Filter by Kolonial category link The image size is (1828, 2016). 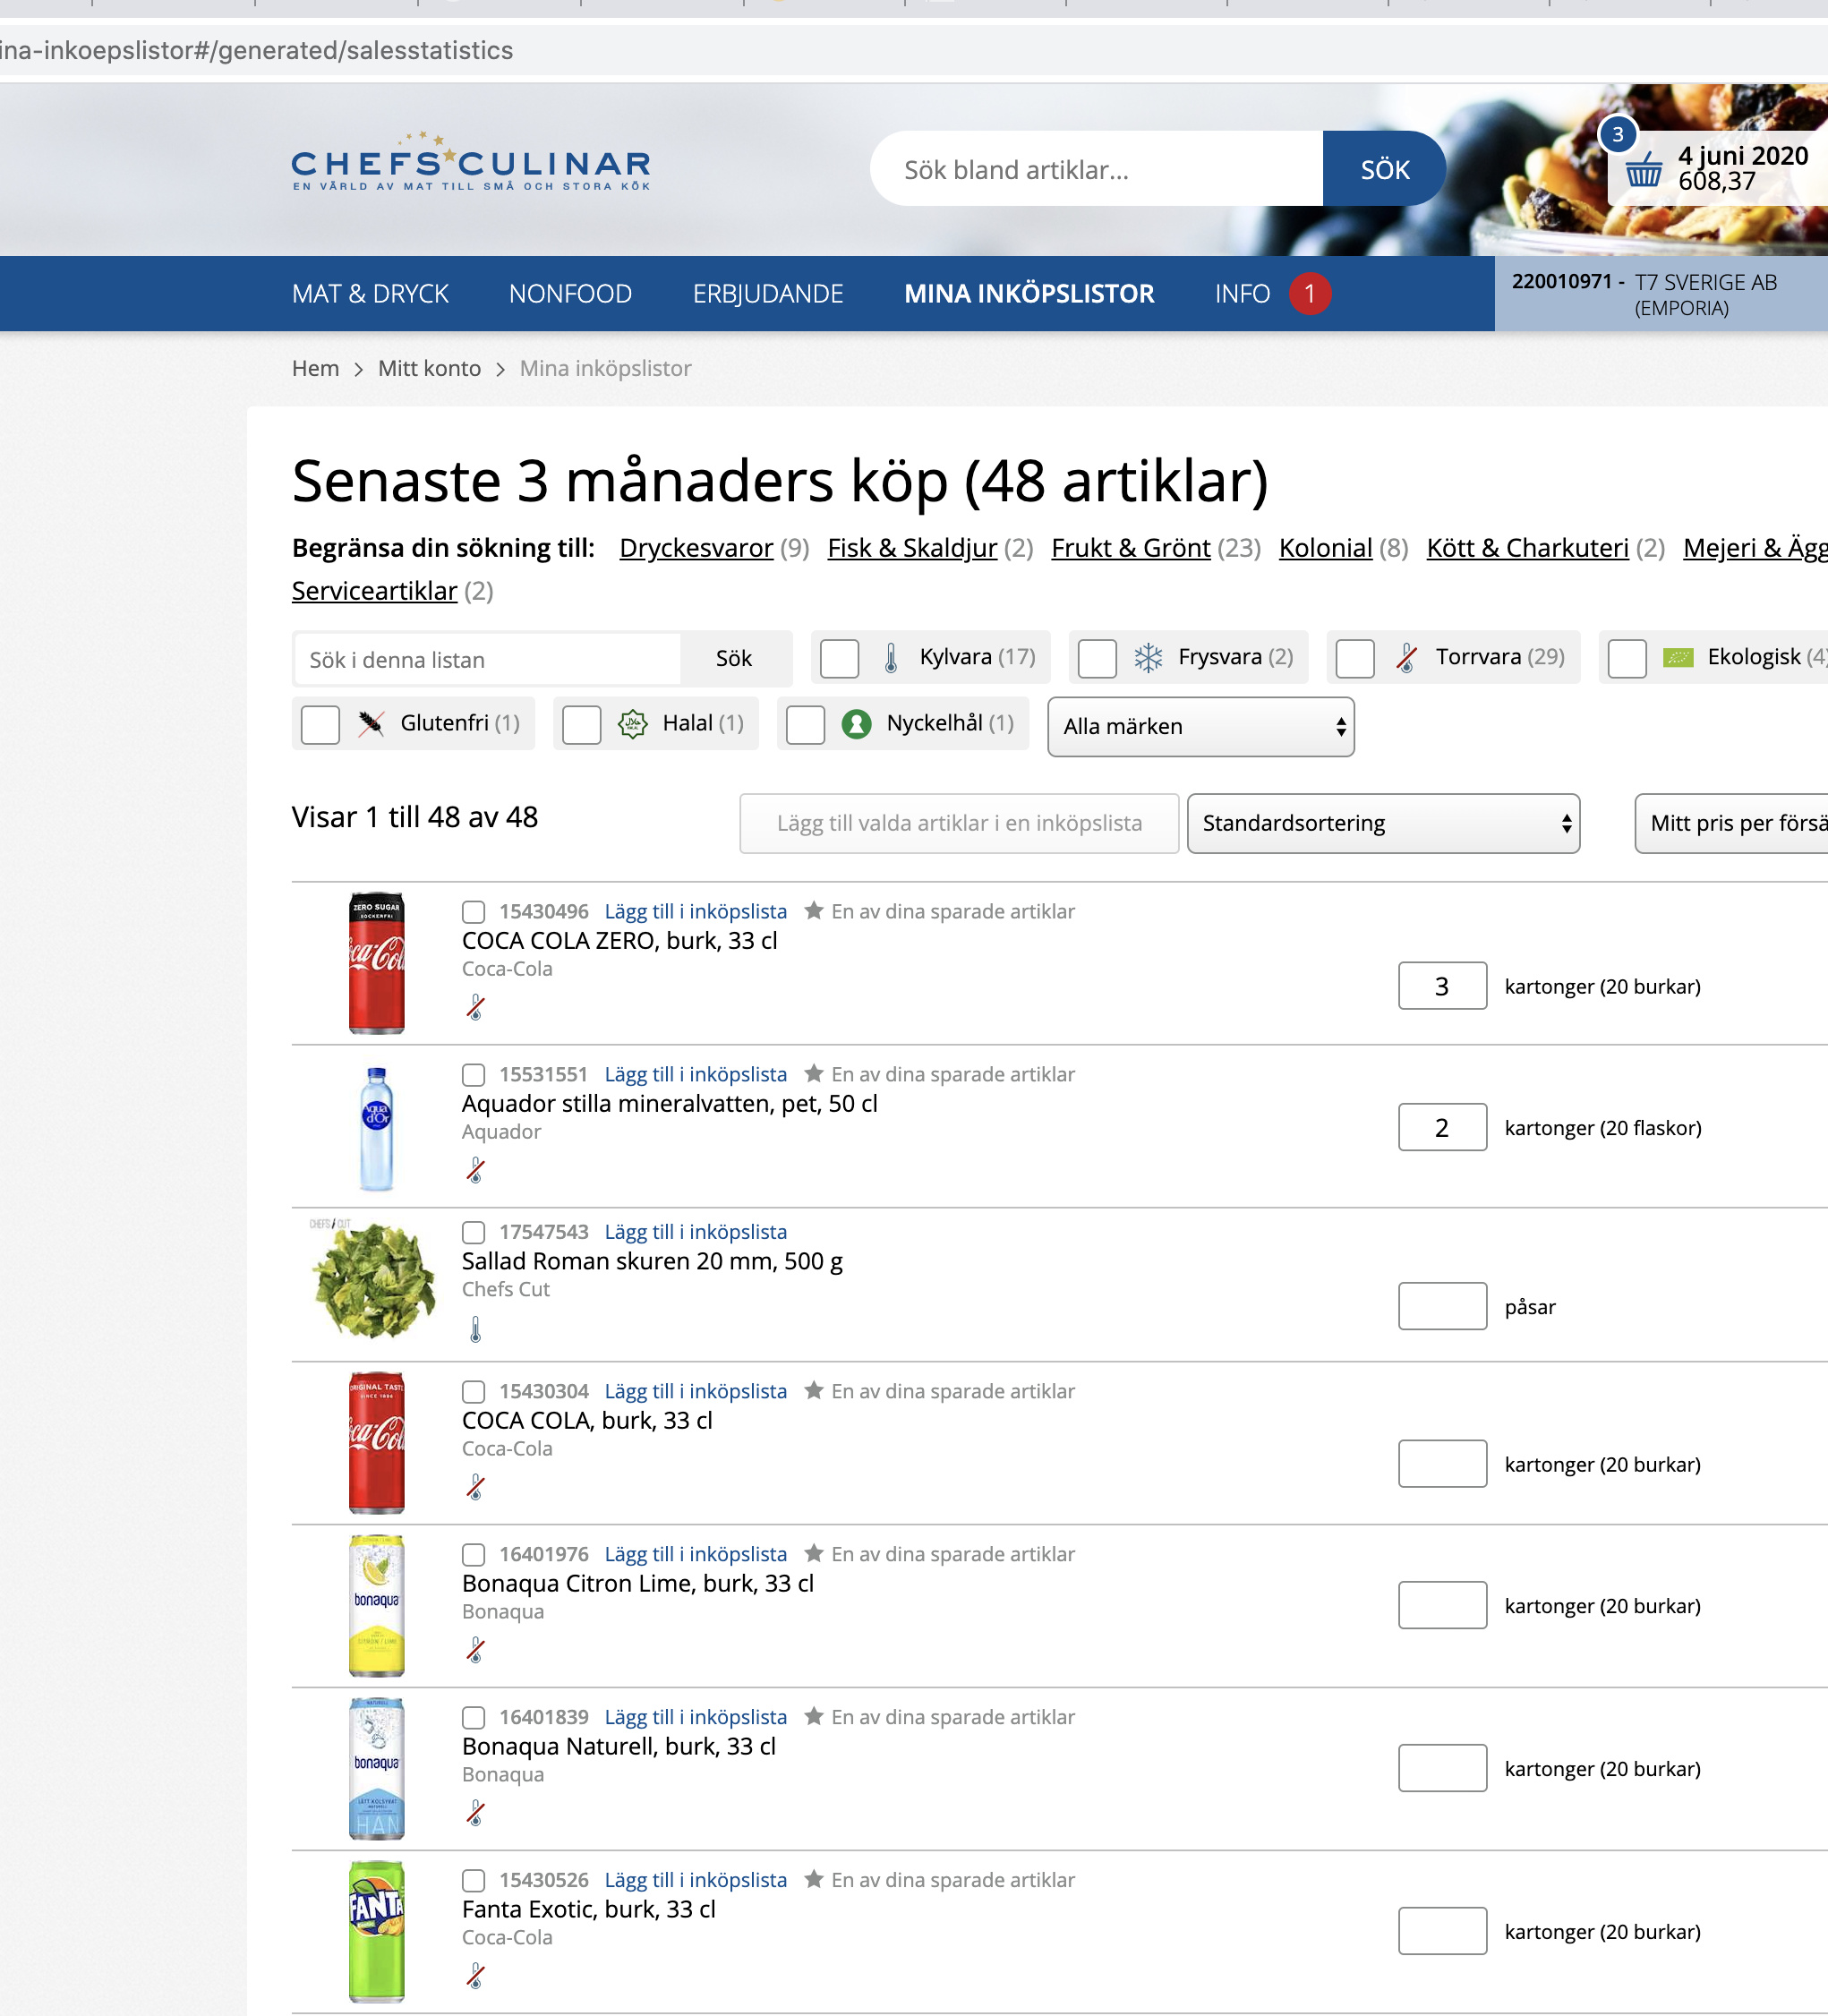point(1325,548)
